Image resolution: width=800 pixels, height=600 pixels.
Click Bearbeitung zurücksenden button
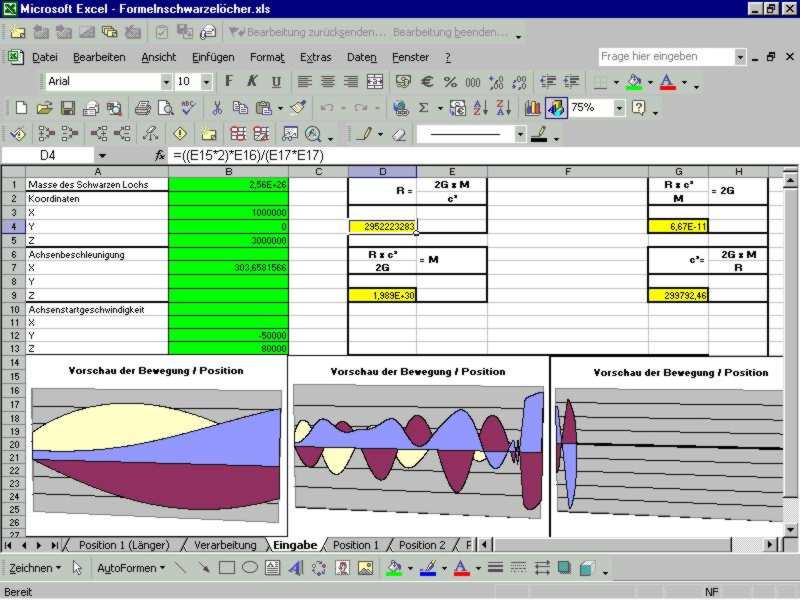[x=308, y=32]
